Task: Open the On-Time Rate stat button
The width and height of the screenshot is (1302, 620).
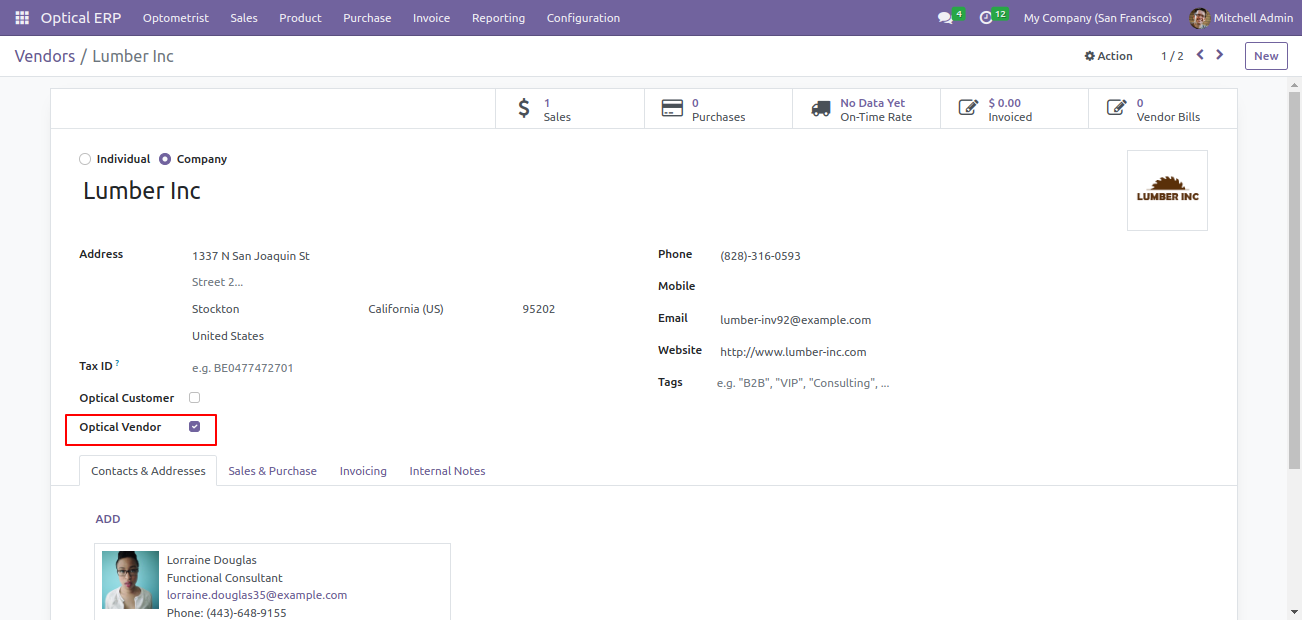Action: [x=866, y=109]
